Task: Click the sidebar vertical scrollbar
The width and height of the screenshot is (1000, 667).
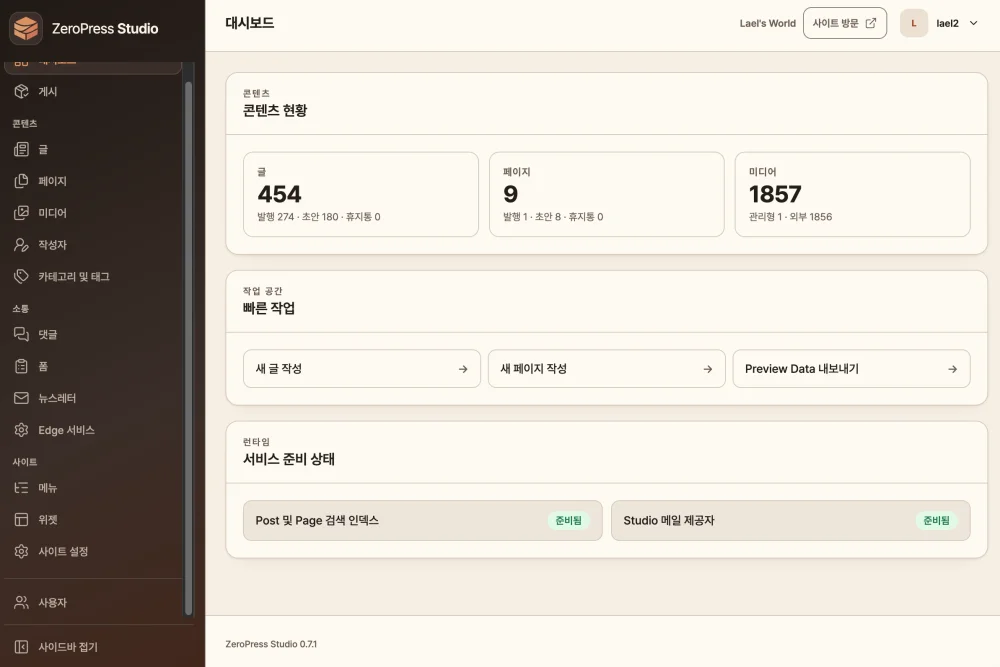Action: pos(188,348)
